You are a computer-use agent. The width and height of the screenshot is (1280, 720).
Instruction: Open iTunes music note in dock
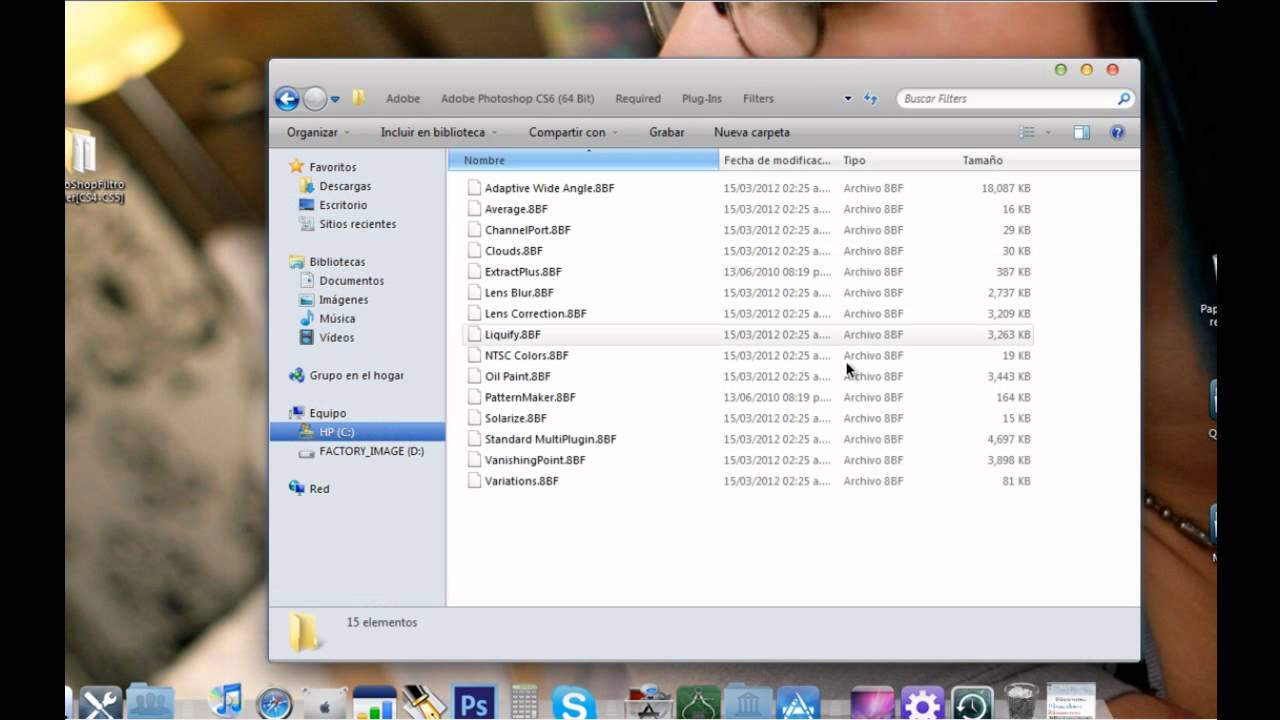click(226, 700)
